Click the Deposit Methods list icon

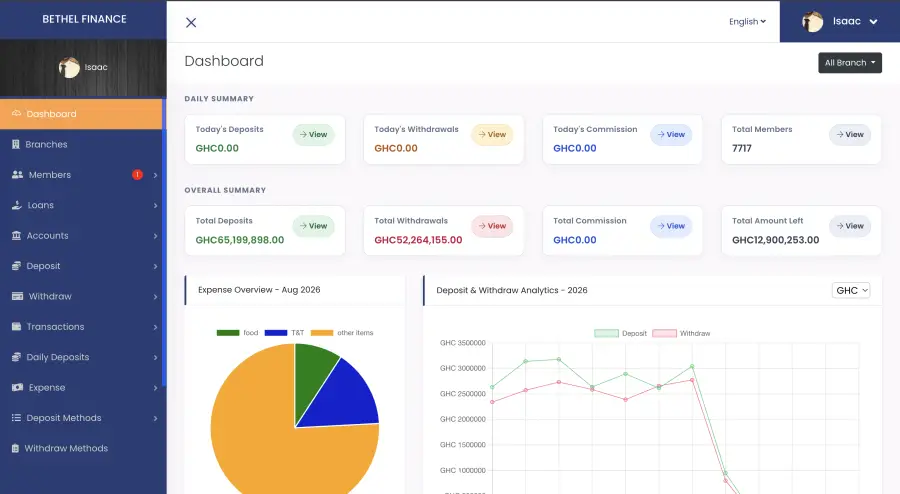pyautogui.click(x=16, y=418)
